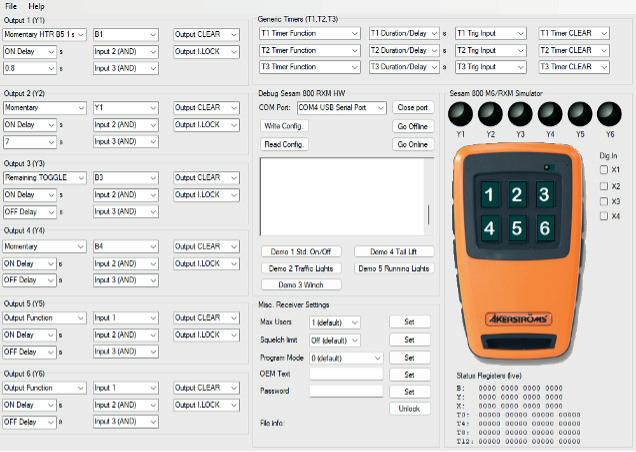Click the Unlock button
The image size is (636, 452).
click(410, 409)
